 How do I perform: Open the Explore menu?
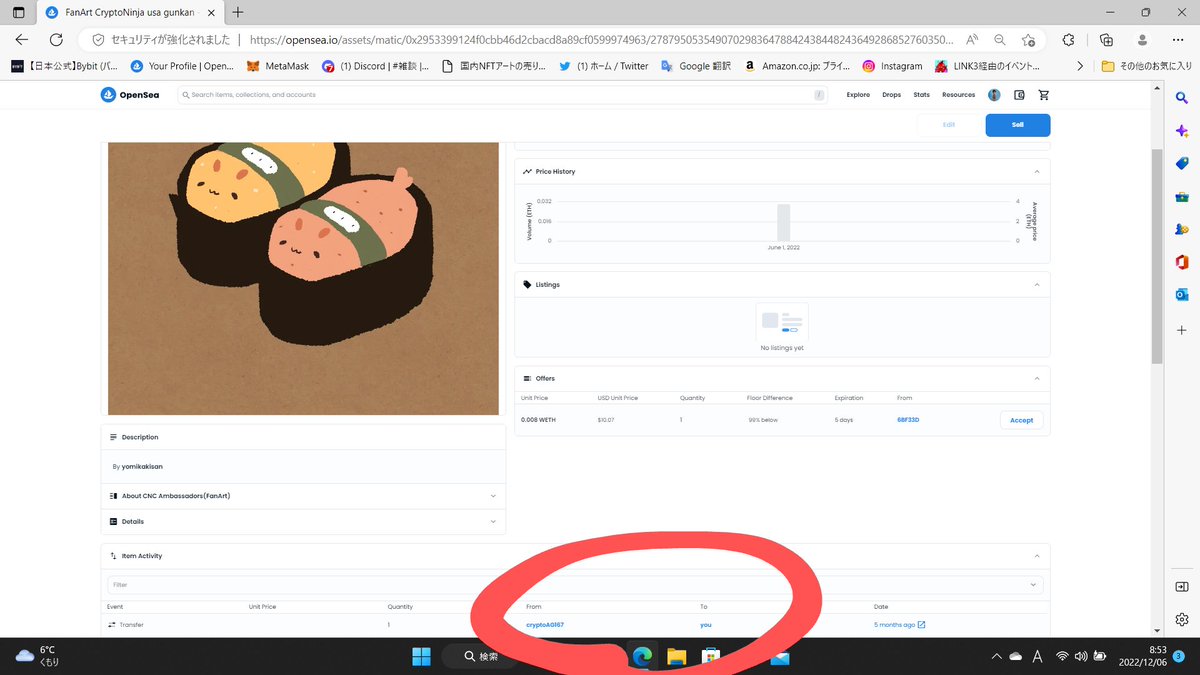pos(858,95)
